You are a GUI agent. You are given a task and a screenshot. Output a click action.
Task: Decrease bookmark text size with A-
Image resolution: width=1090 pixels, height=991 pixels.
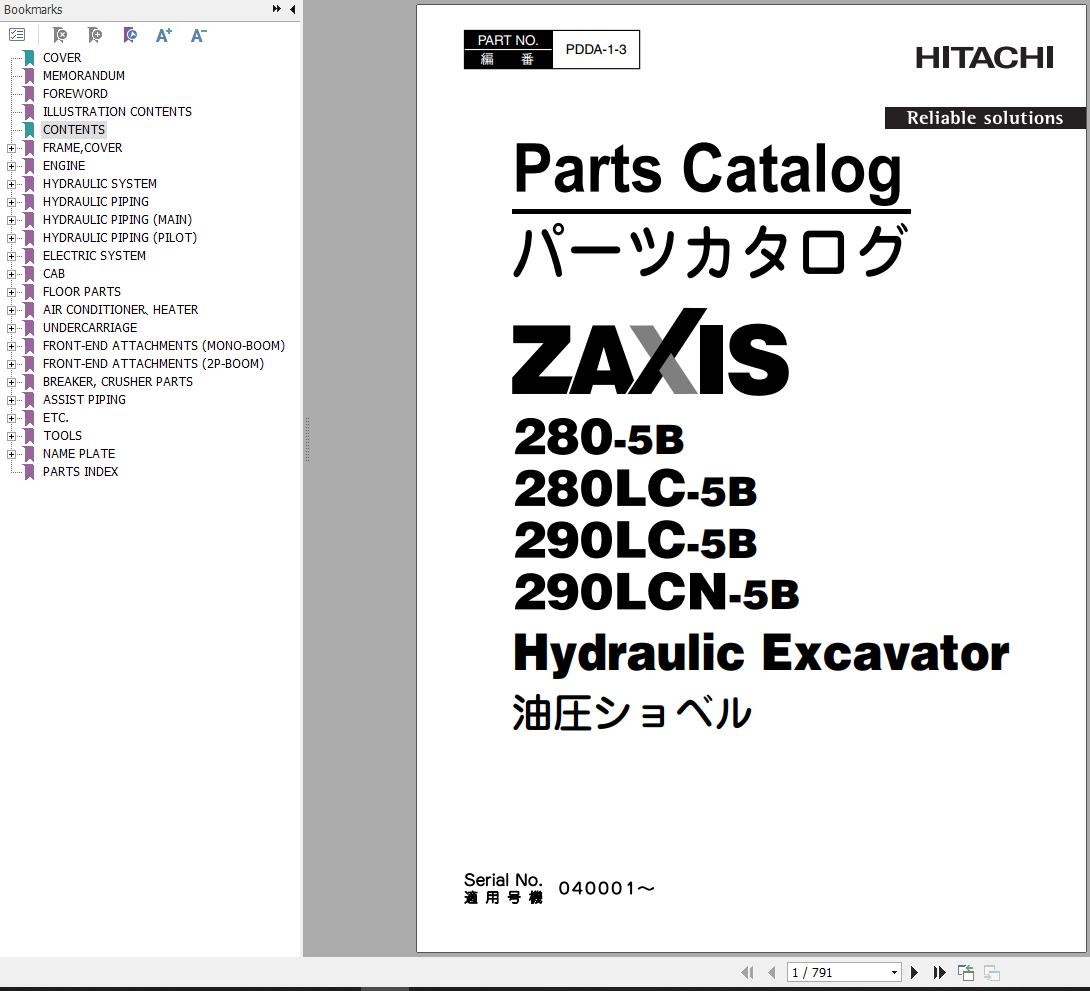pos(198,35)
